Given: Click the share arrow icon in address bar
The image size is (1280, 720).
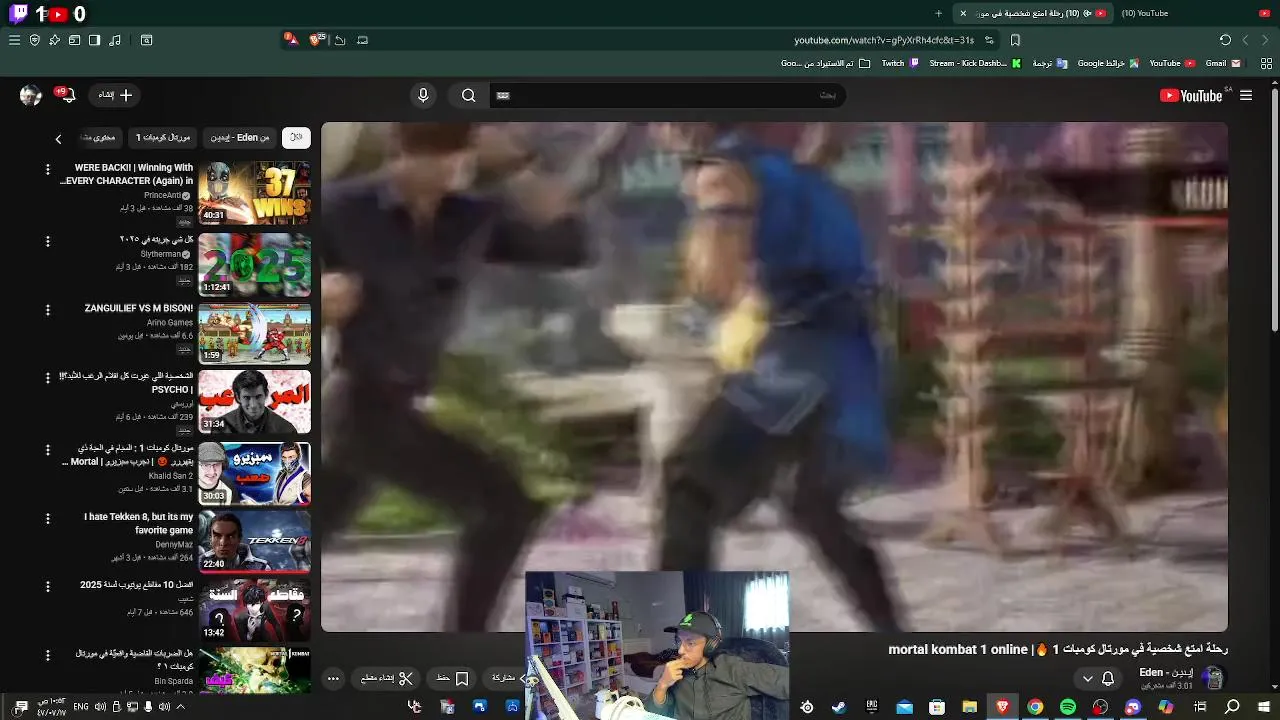Looking at the screenshot, I should tap(340, 40).
